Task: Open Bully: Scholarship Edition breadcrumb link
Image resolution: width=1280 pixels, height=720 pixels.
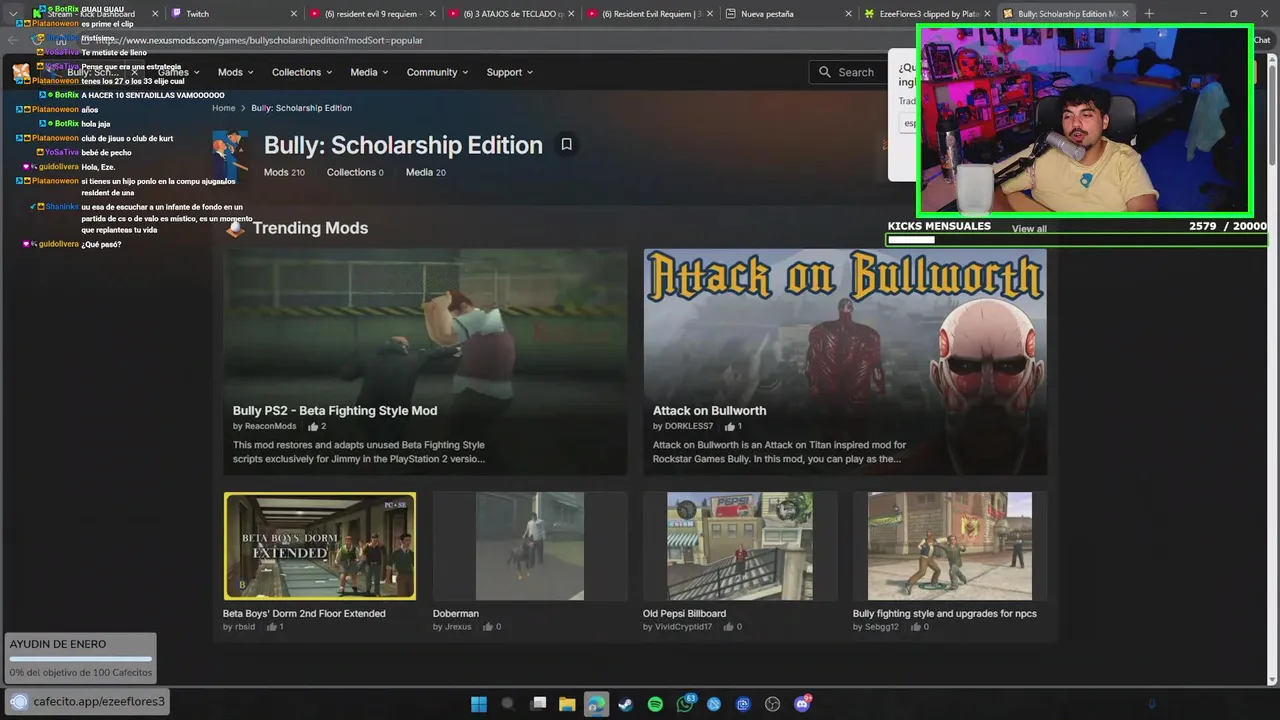Action: [x=301, y=108]
